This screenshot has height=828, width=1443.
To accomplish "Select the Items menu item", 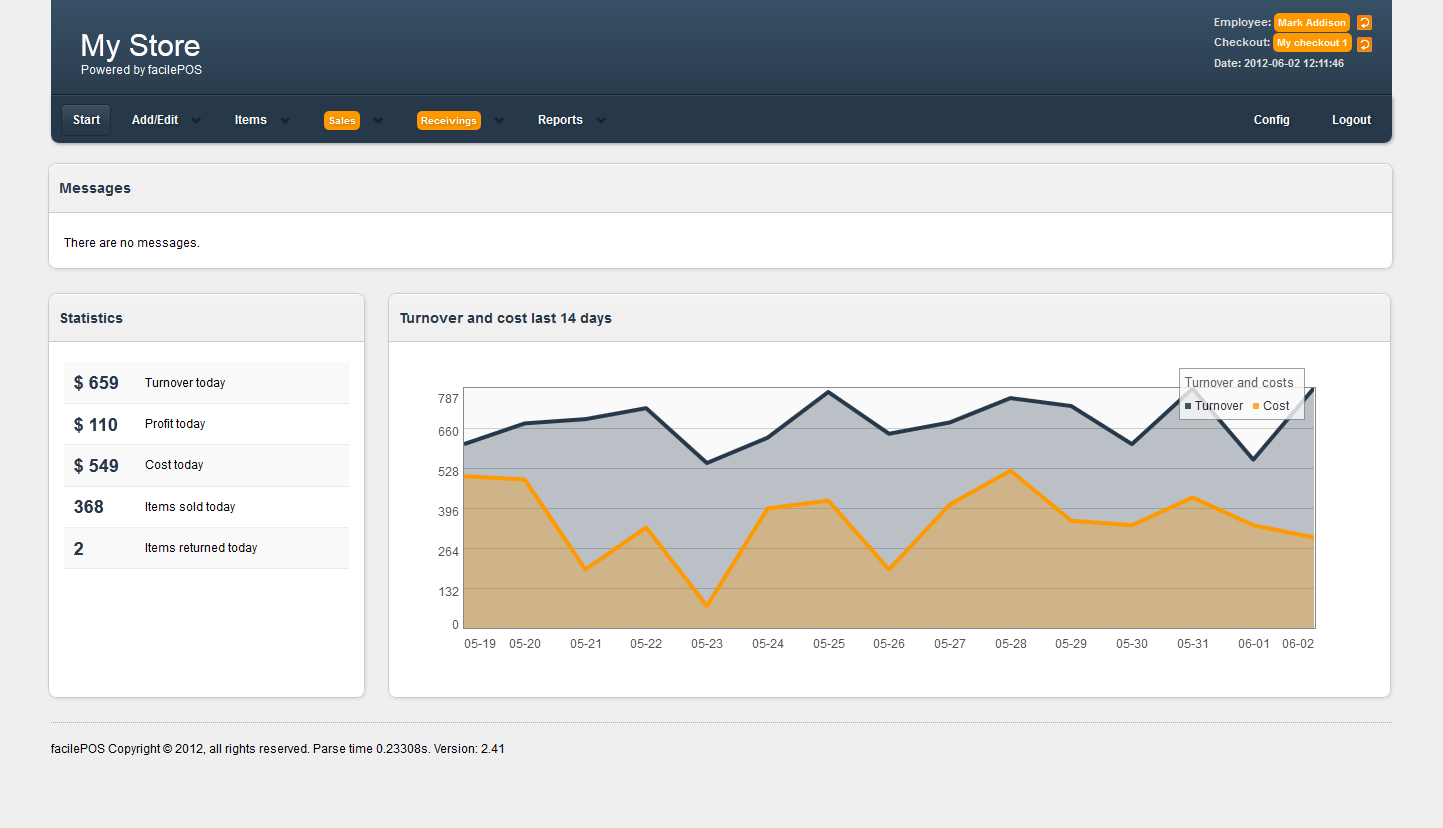I will click(x=250, y=120).
